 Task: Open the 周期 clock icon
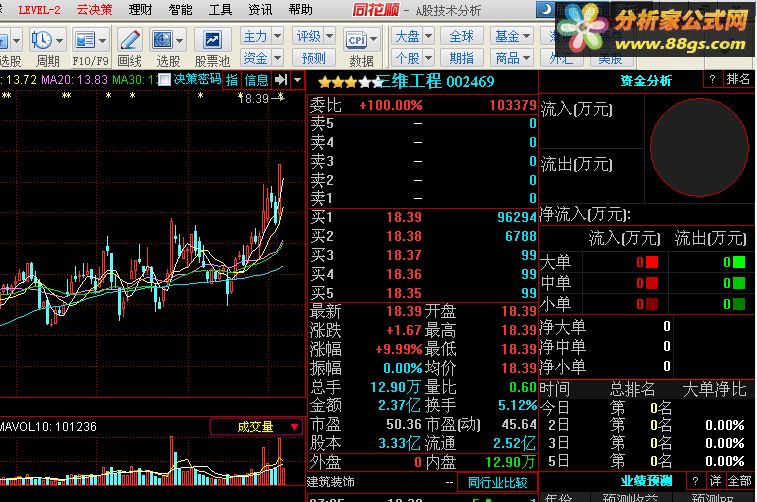(x=42, y=40)
